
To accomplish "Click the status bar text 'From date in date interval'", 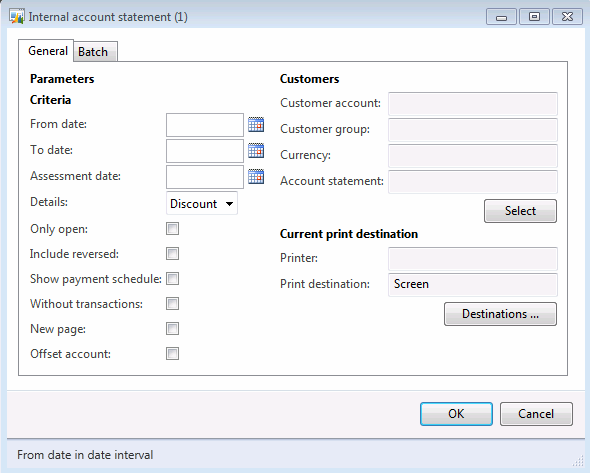I will [x=85, y=455].
